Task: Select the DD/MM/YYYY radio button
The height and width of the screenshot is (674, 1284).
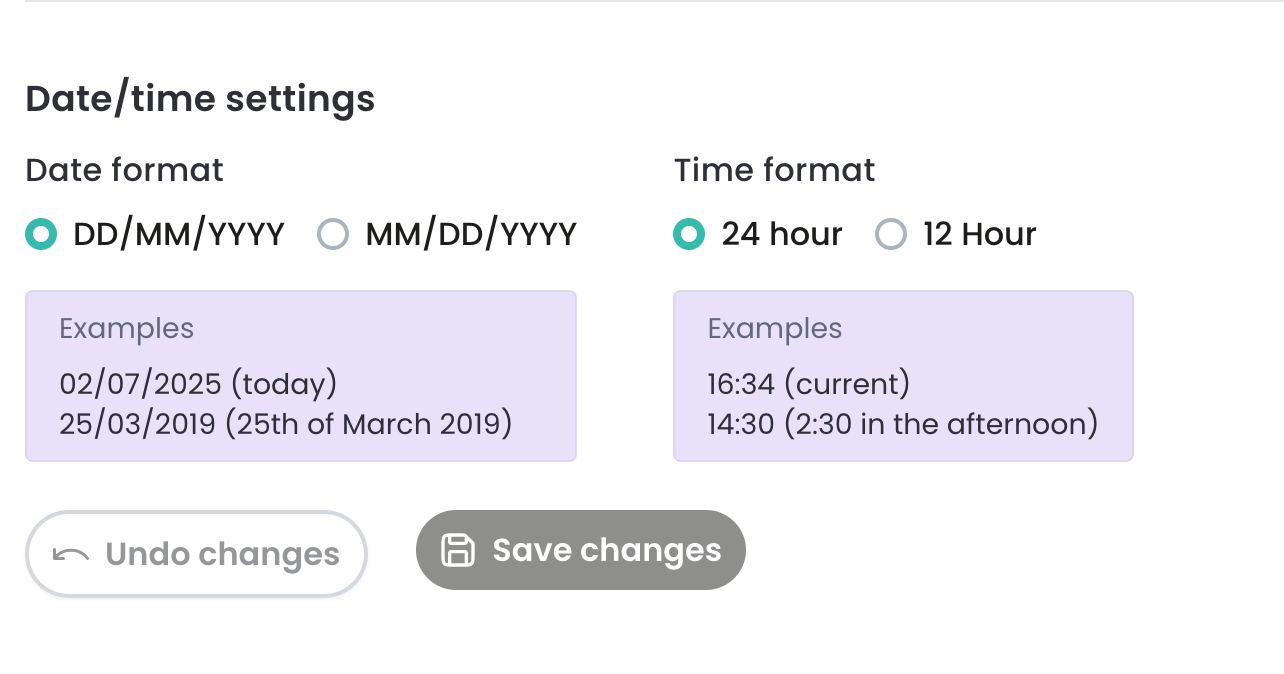Action: tap(40, 235)
